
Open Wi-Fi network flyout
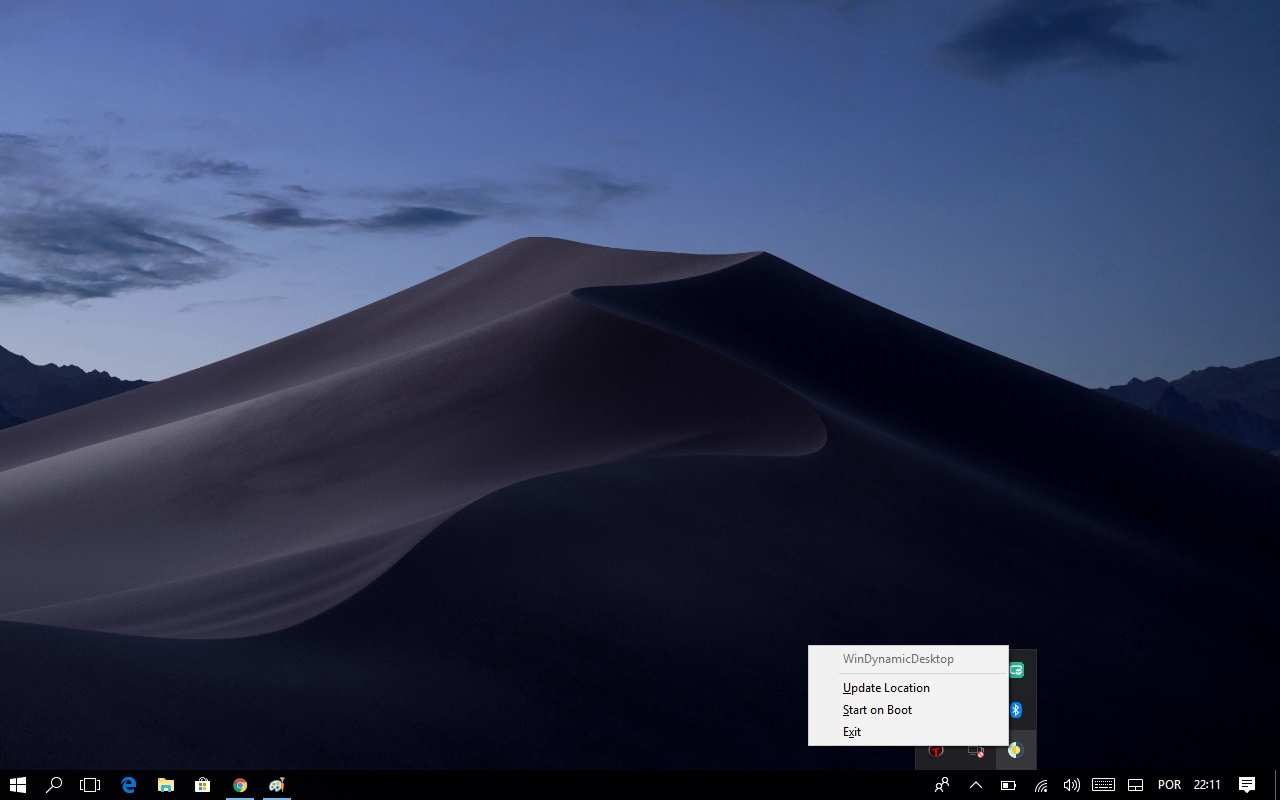tap(1041, 785)
